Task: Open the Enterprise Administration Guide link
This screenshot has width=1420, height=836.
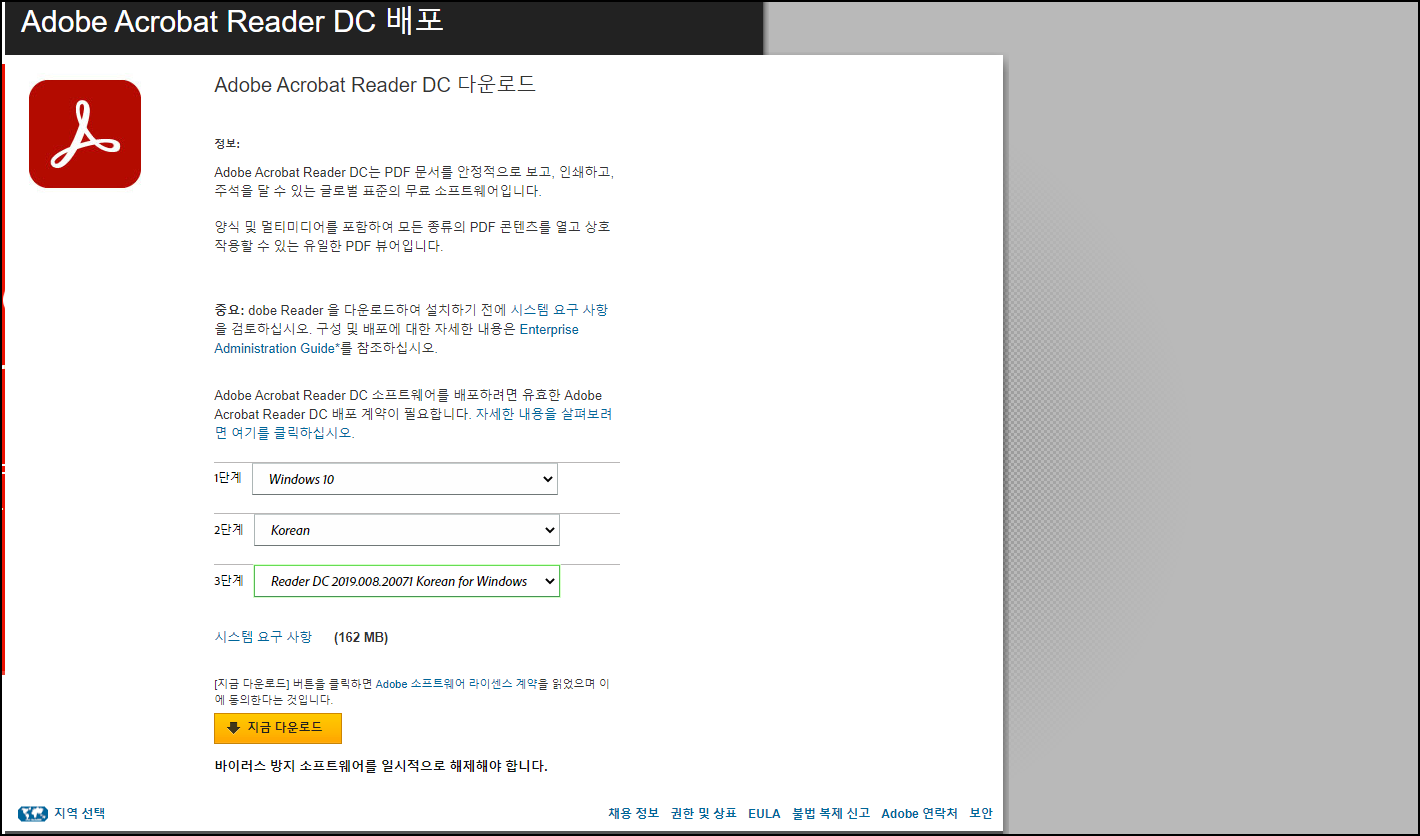Action: click(x=396, y=339)
